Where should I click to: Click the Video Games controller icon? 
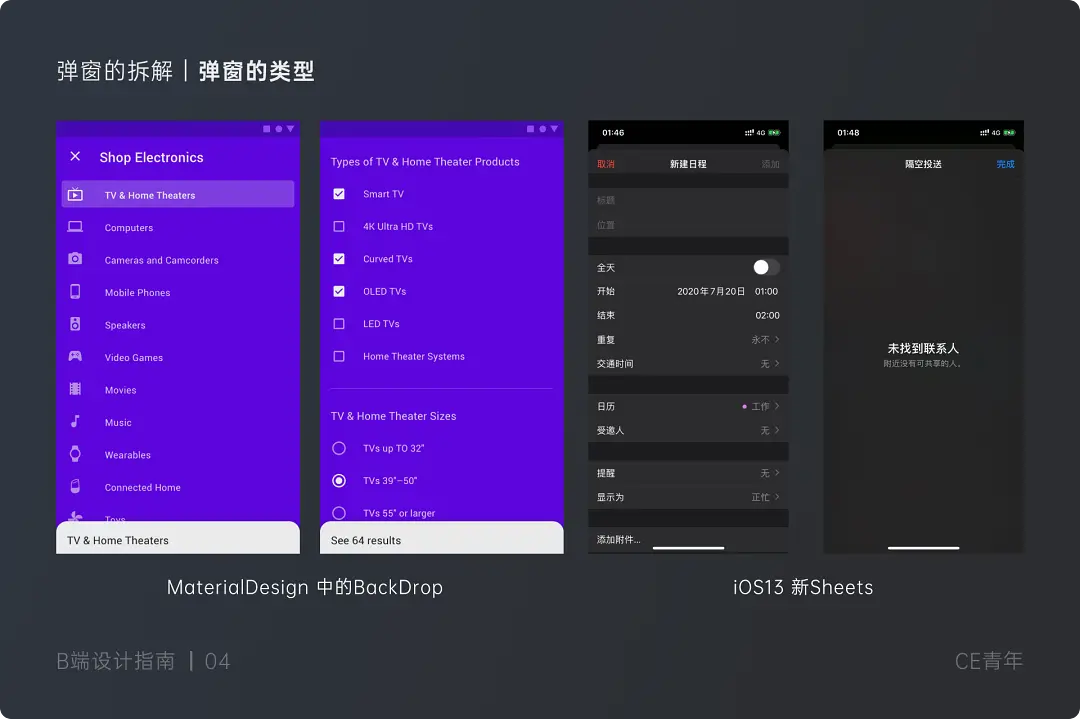74,357
